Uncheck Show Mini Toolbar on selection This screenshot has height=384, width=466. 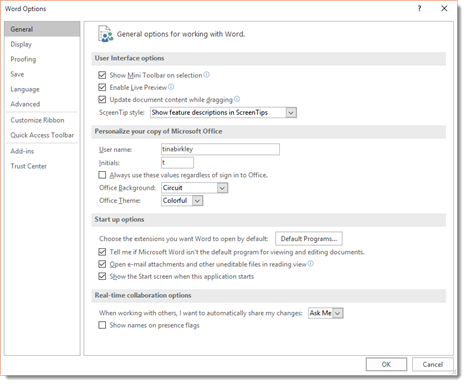coord(102,75)
